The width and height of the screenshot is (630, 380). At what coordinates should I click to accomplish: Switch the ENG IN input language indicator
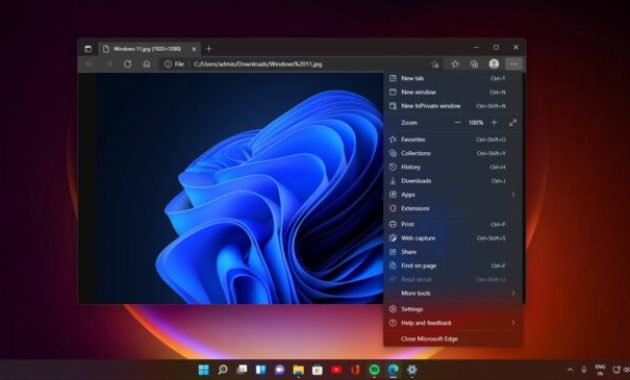pyautogui.click(x=600, y=370)
